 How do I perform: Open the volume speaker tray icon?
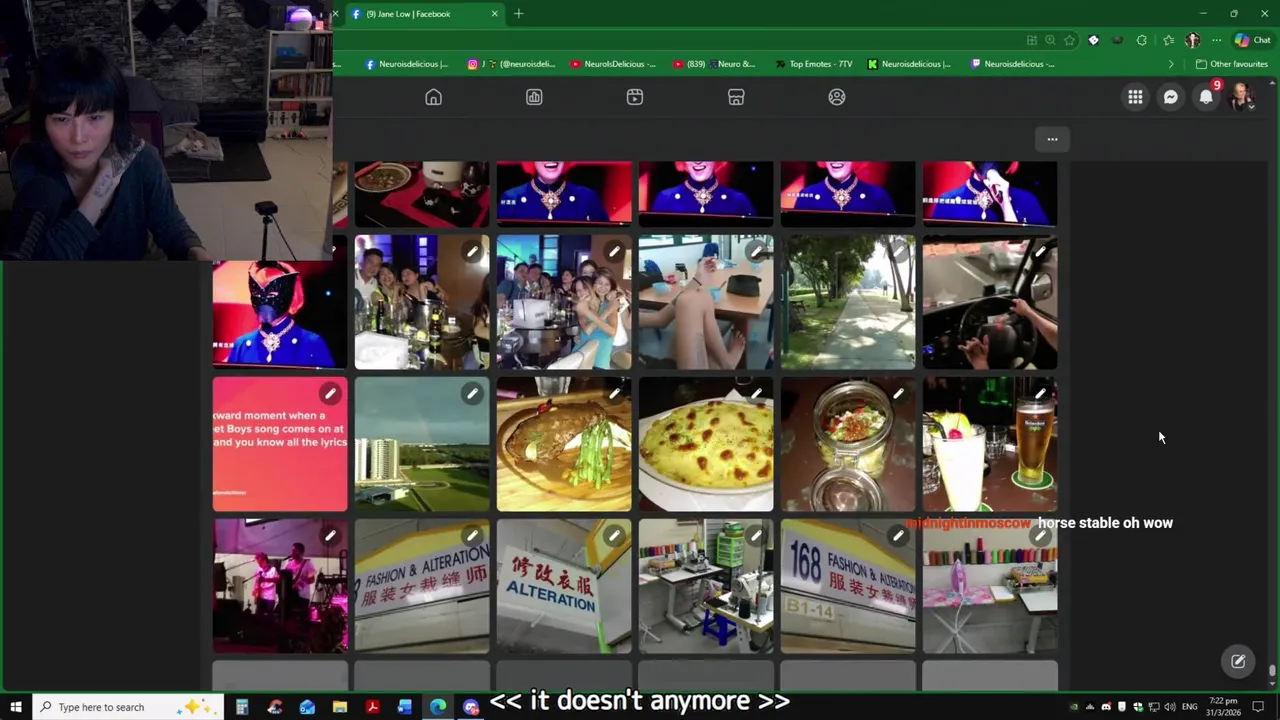pyautogui.click(x=1169, y=707)
